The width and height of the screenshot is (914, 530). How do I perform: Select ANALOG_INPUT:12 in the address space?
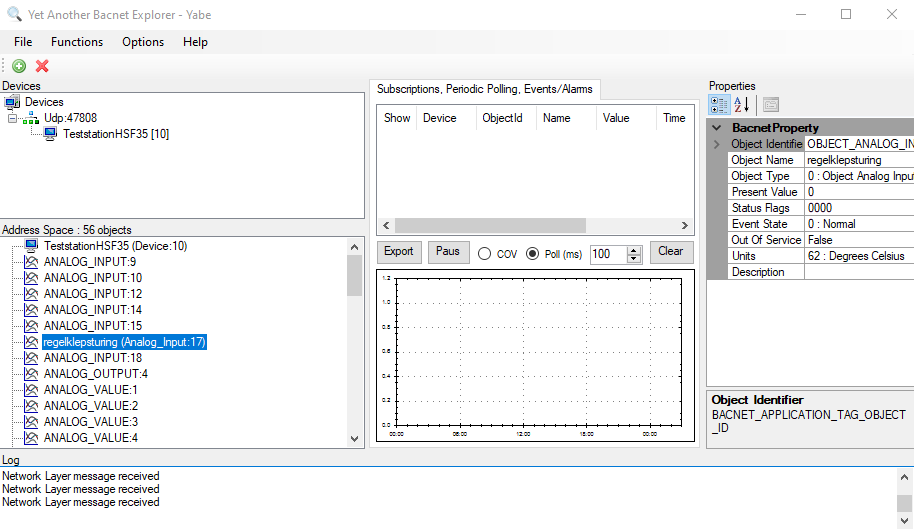click(x=93, y=294)
